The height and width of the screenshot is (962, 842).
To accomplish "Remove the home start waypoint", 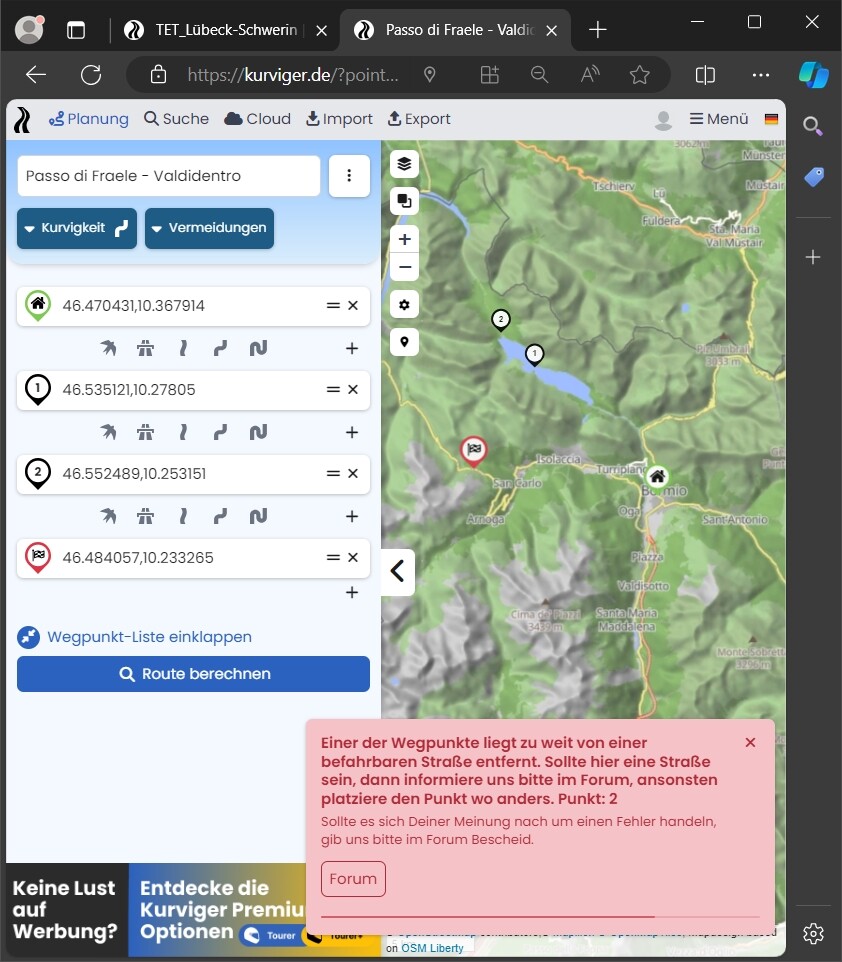I will (x=353, y=306).
